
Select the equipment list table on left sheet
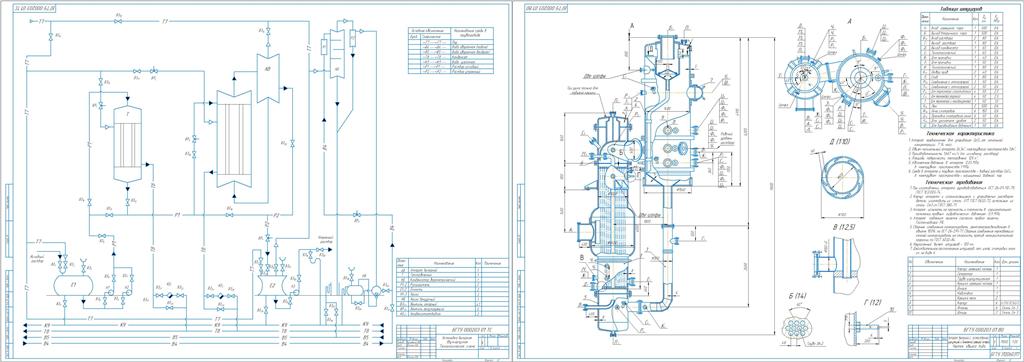[453, 287]
